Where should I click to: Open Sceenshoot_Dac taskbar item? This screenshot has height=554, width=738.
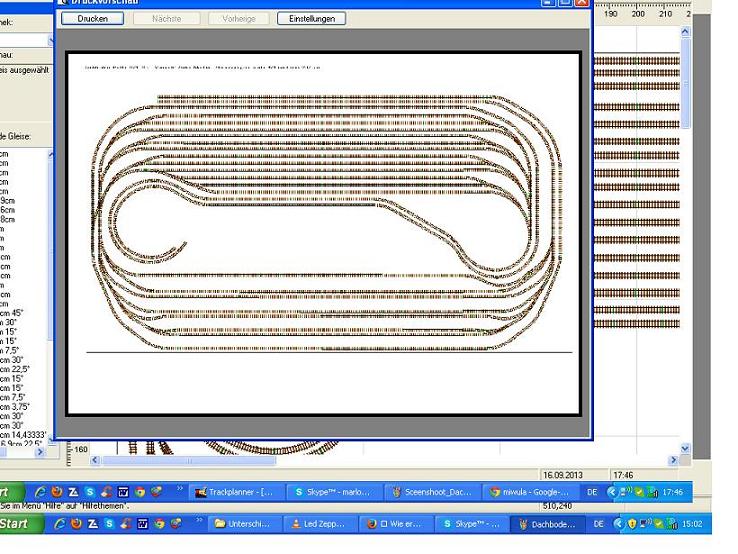tap(432, 492)
